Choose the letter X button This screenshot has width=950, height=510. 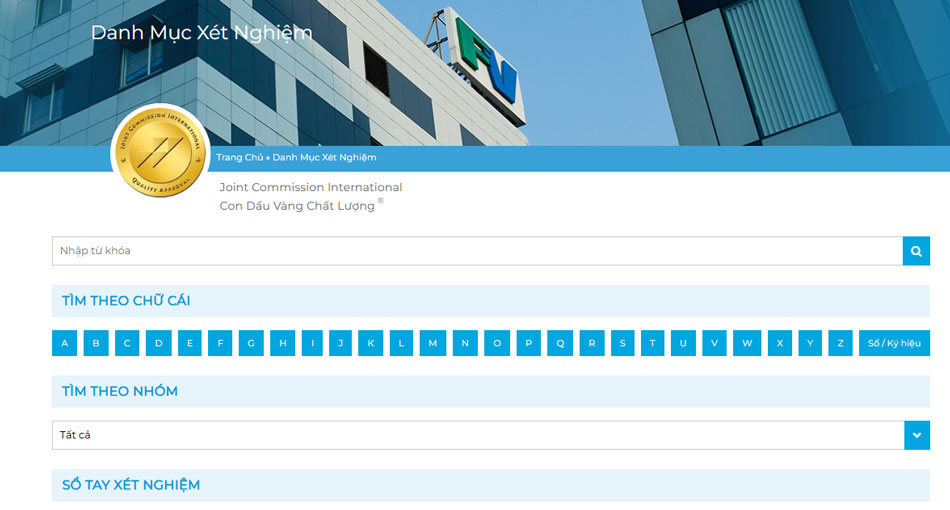tap(780, 343)
